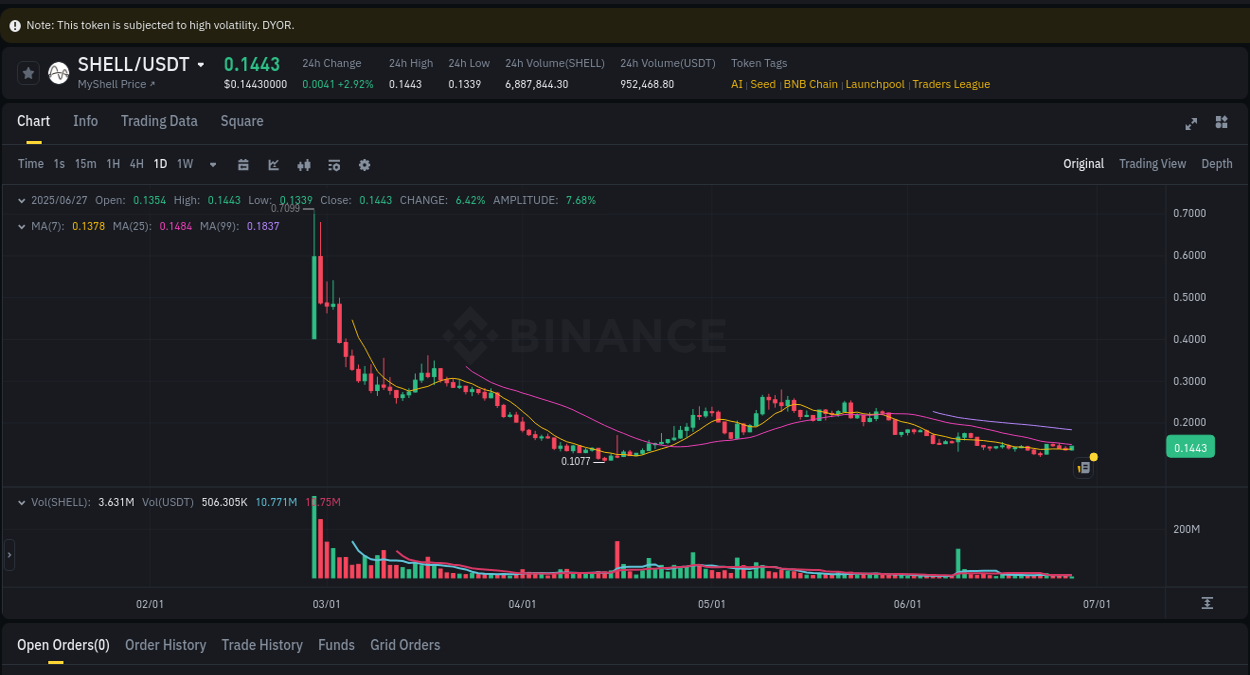This screenshot has height=675, width=1250.
Task: Click the 0.1443 price label on the axis
Action: [x=1190, y=447]
